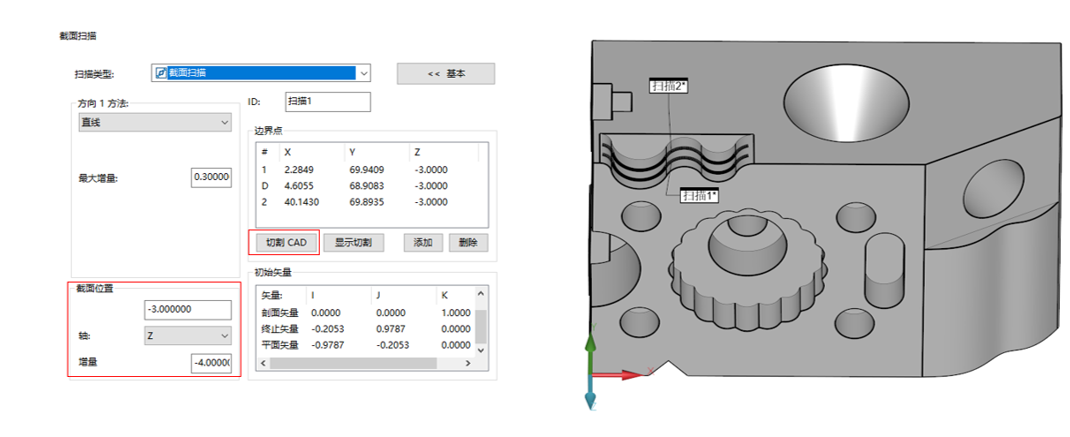Click the 删除 button under boundary points
The image size is (1070, 437).
tap(467, 243)
